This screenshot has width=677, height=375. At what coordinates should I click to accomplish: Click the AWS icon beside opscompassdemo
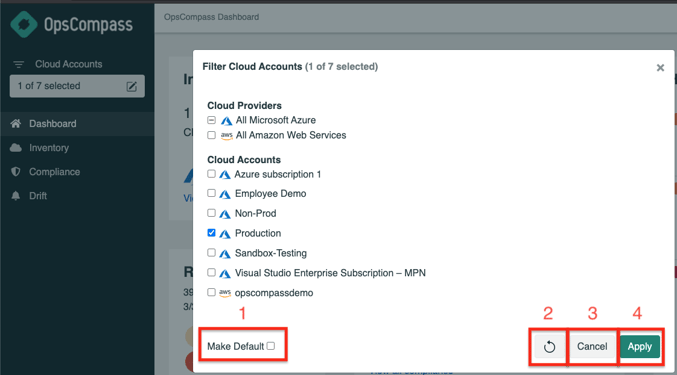[225, 293]
